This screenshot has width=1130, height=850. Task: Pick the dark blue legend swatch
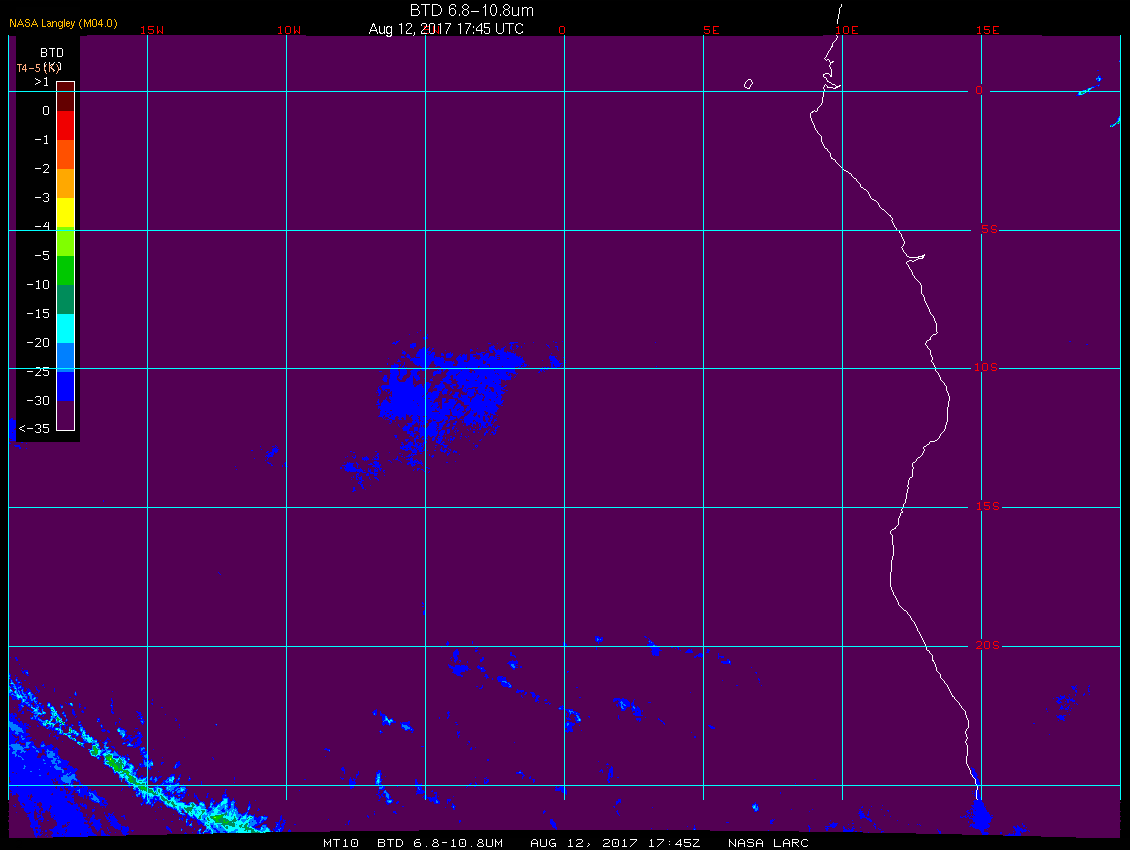click(x=66, y=386)
